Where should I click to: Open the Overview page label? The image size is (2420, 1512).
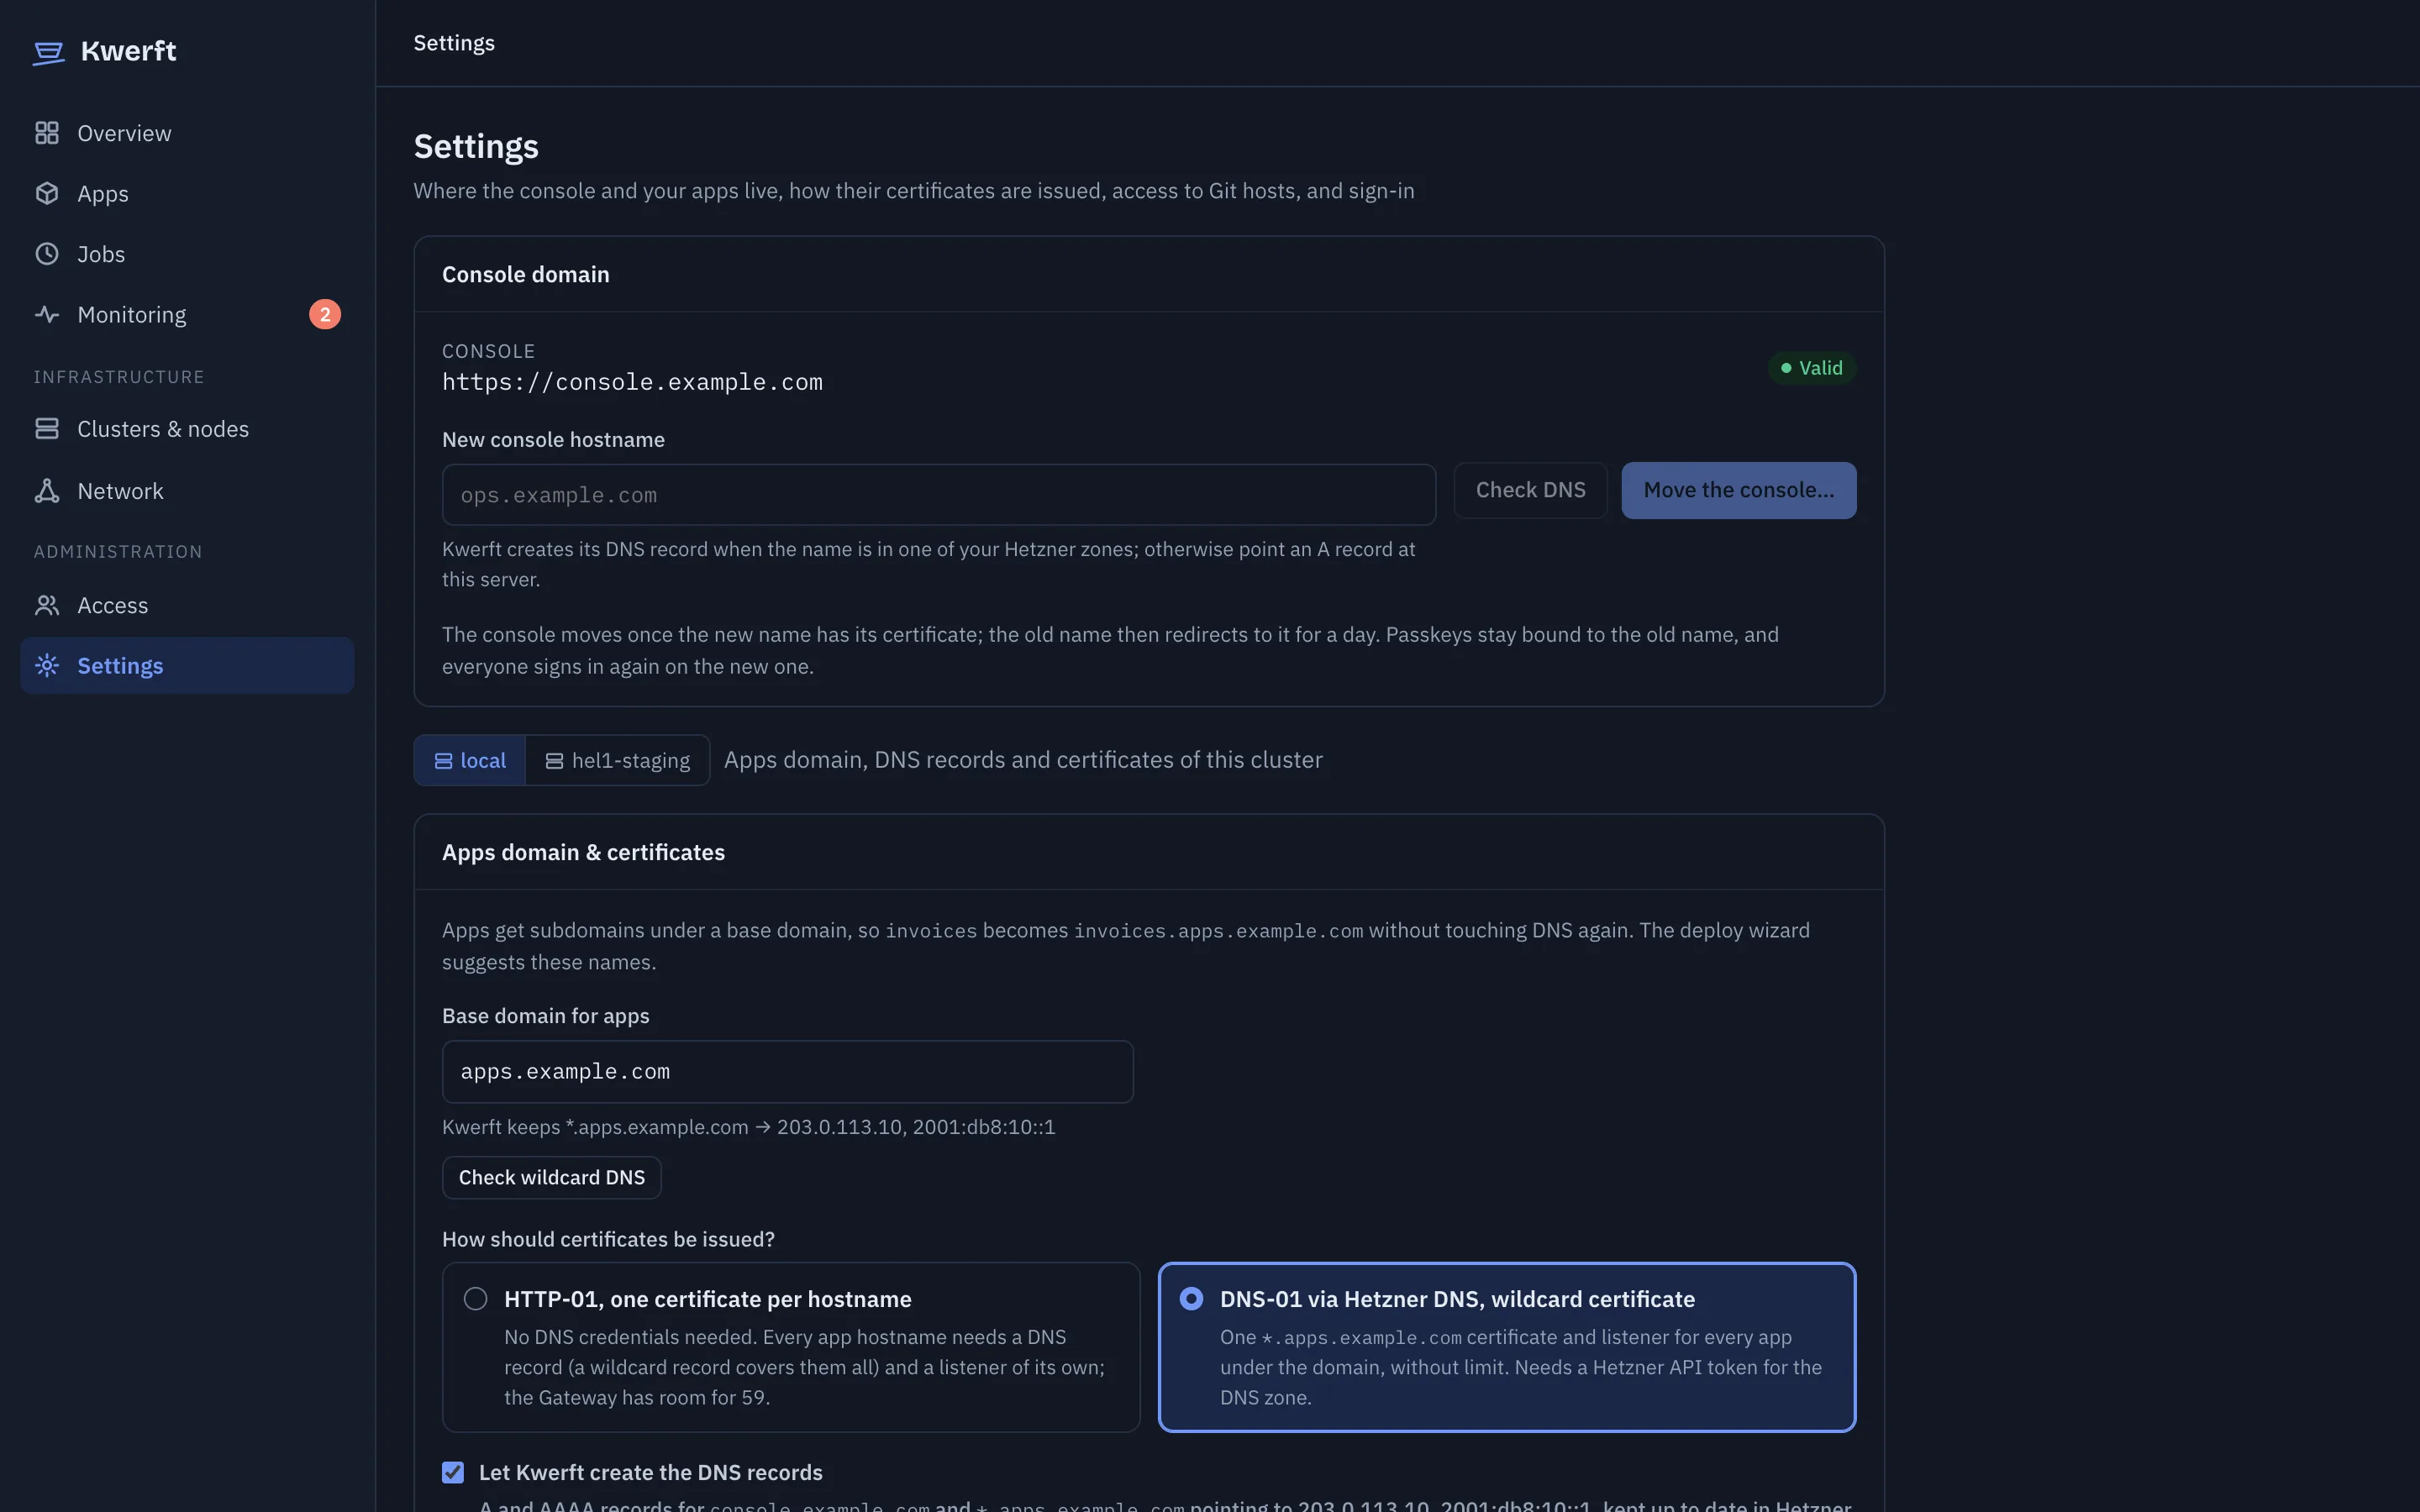[x=124, y=133]
